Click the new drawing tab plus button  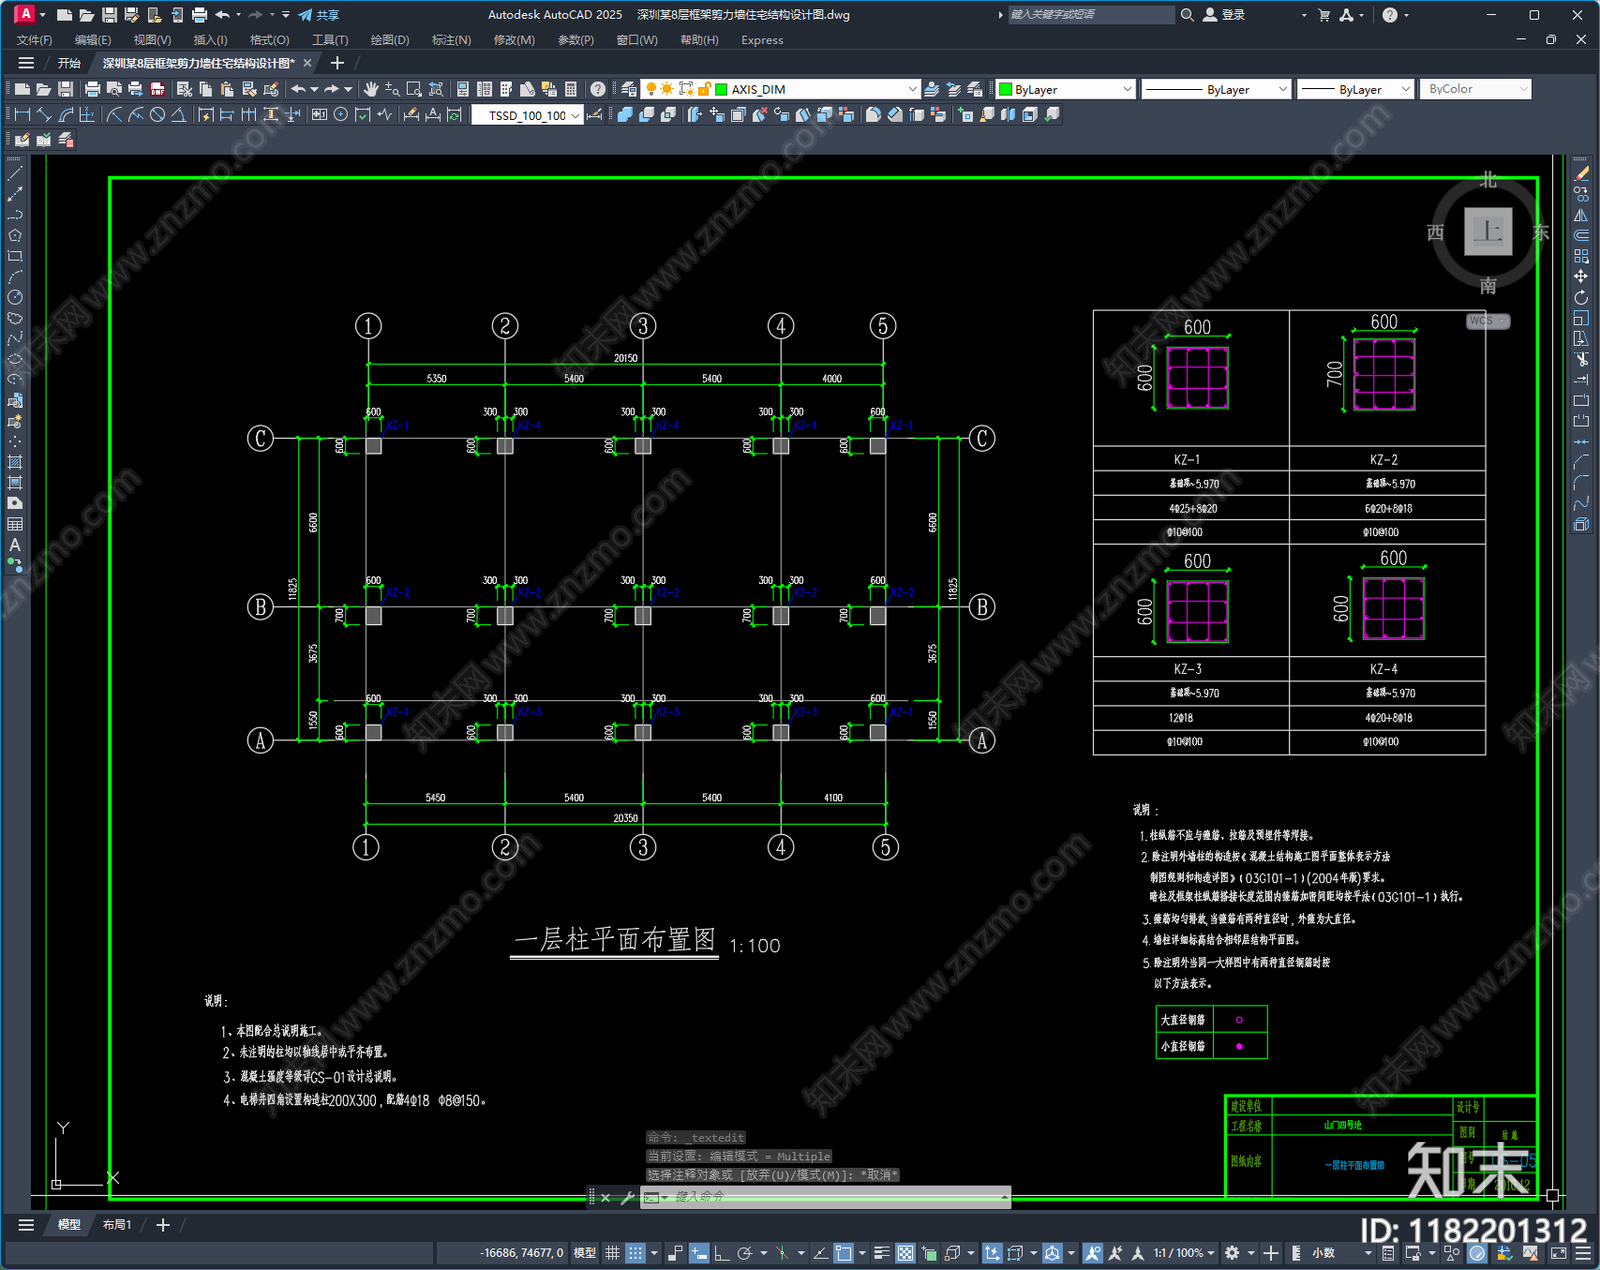tap(337, 63)
